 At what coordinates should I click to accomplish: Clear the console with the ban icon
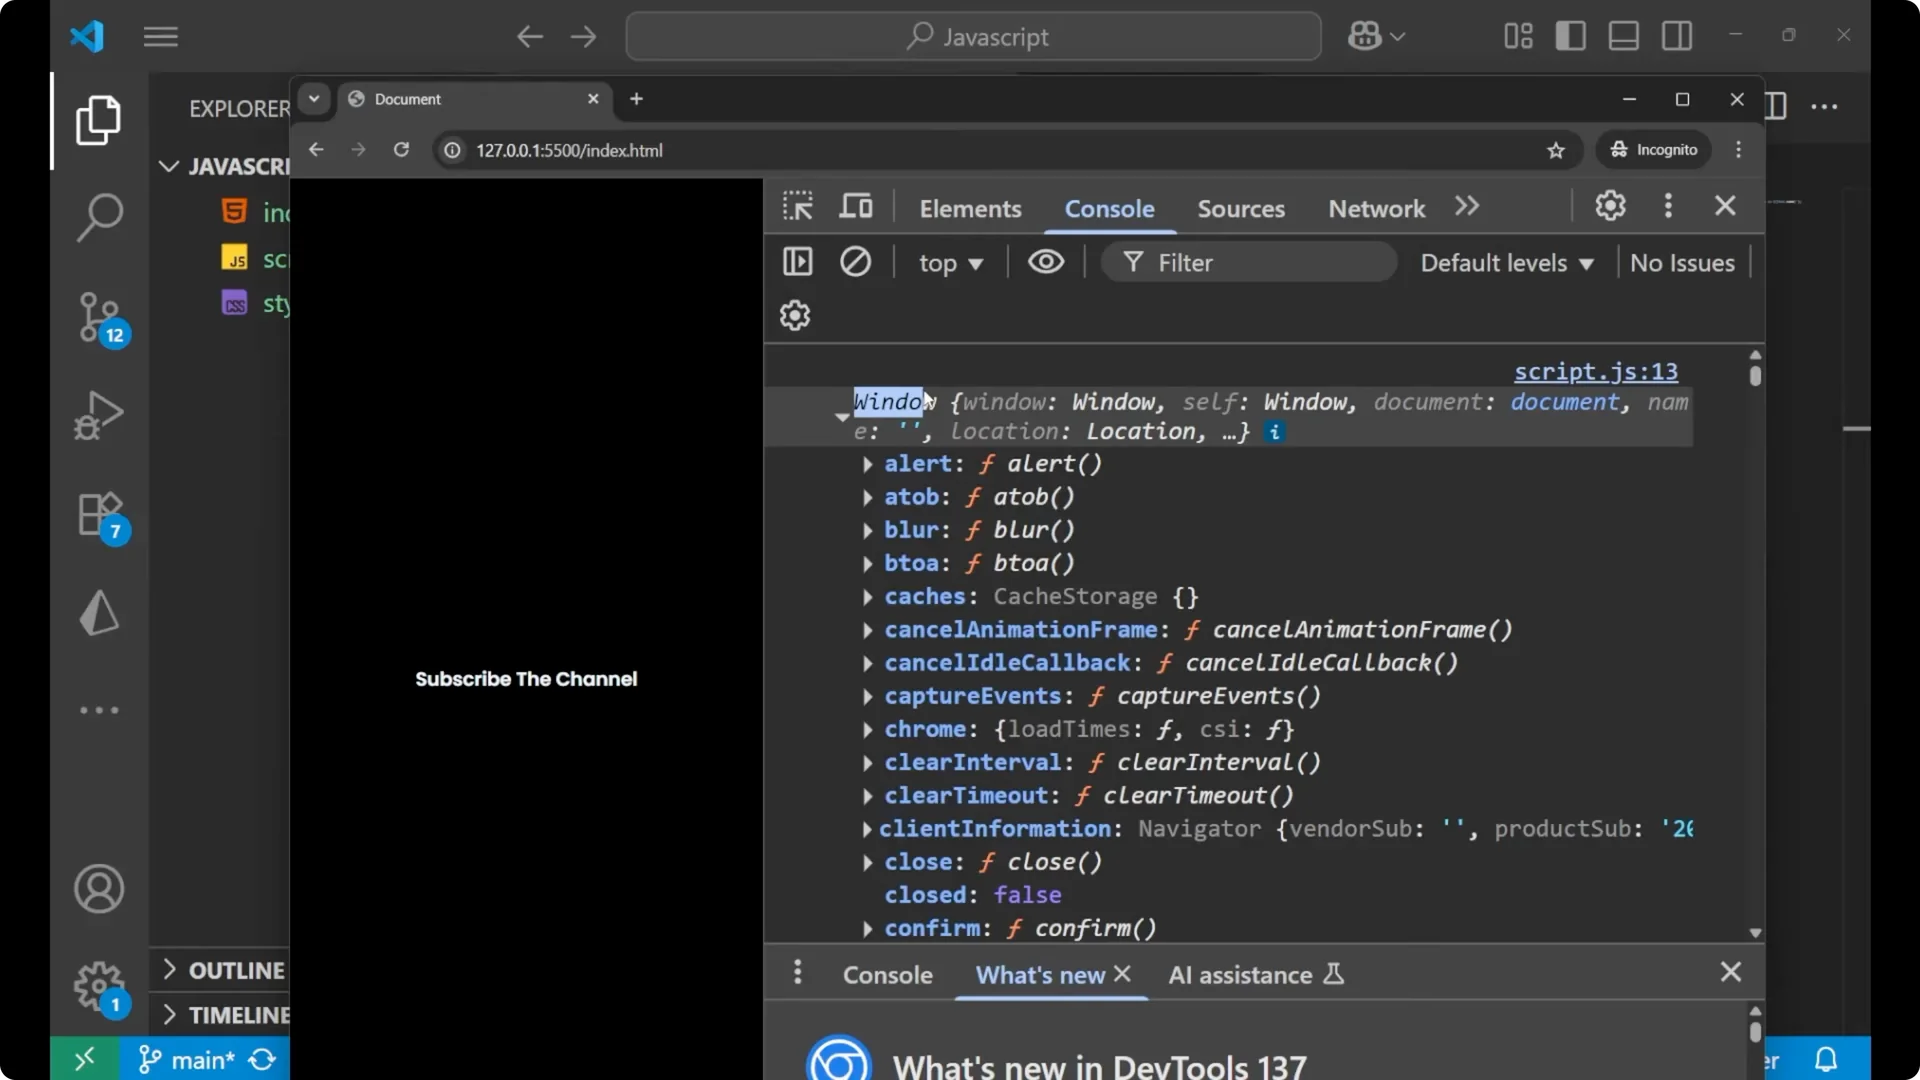[855, 262]
